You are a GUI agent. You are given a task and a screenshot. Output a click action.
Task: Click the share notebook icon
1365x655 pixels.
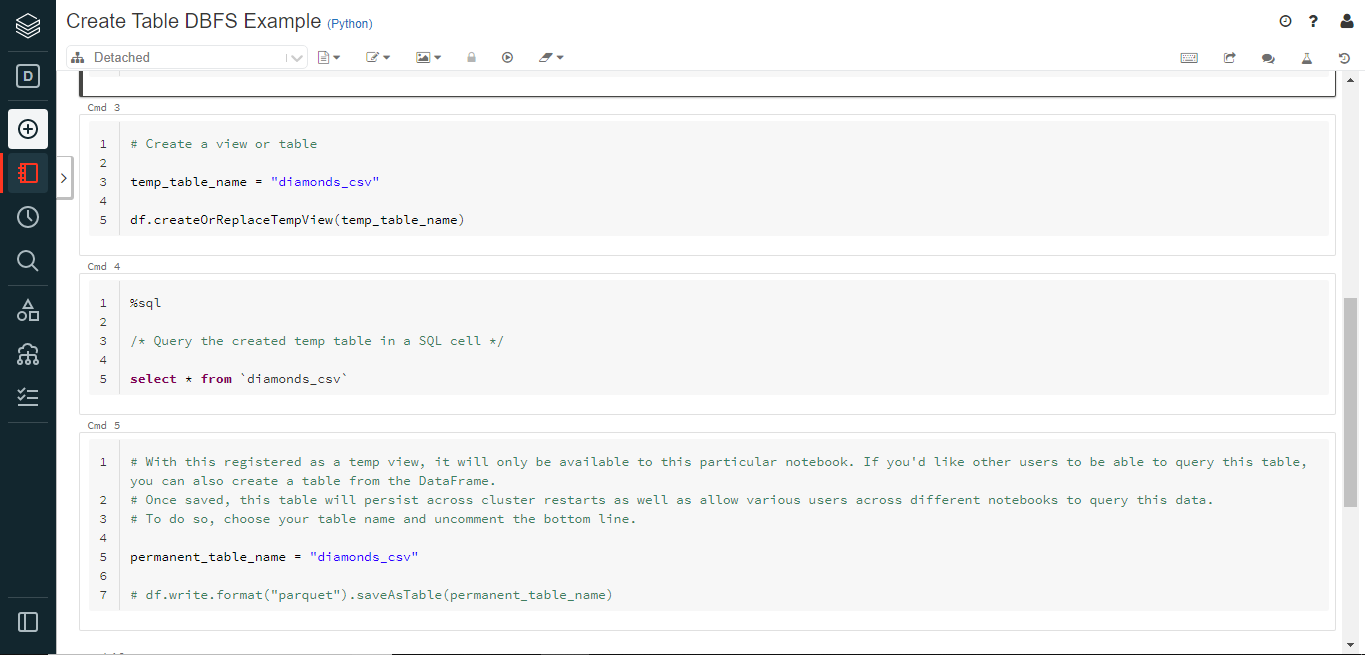[x=1229, y=58]
